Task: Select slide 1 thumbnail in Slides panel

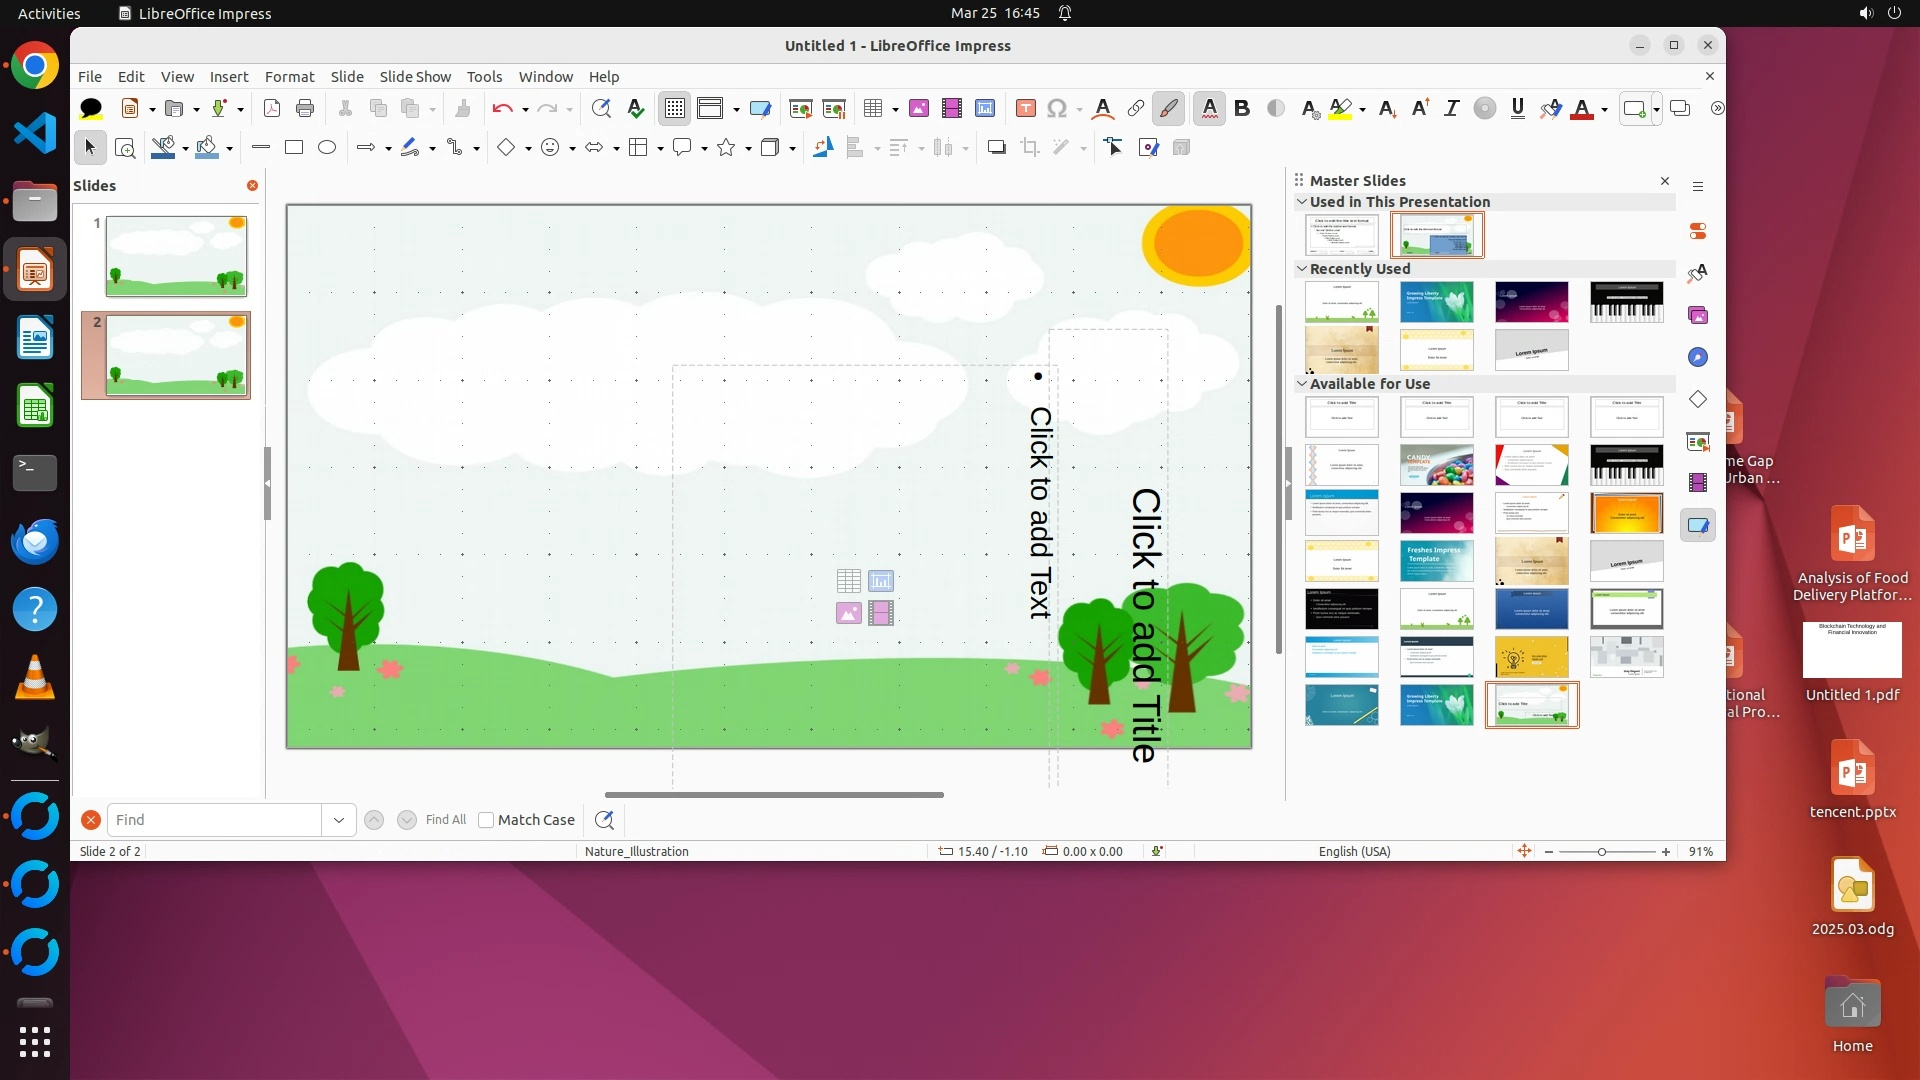Action: point(176,256)
